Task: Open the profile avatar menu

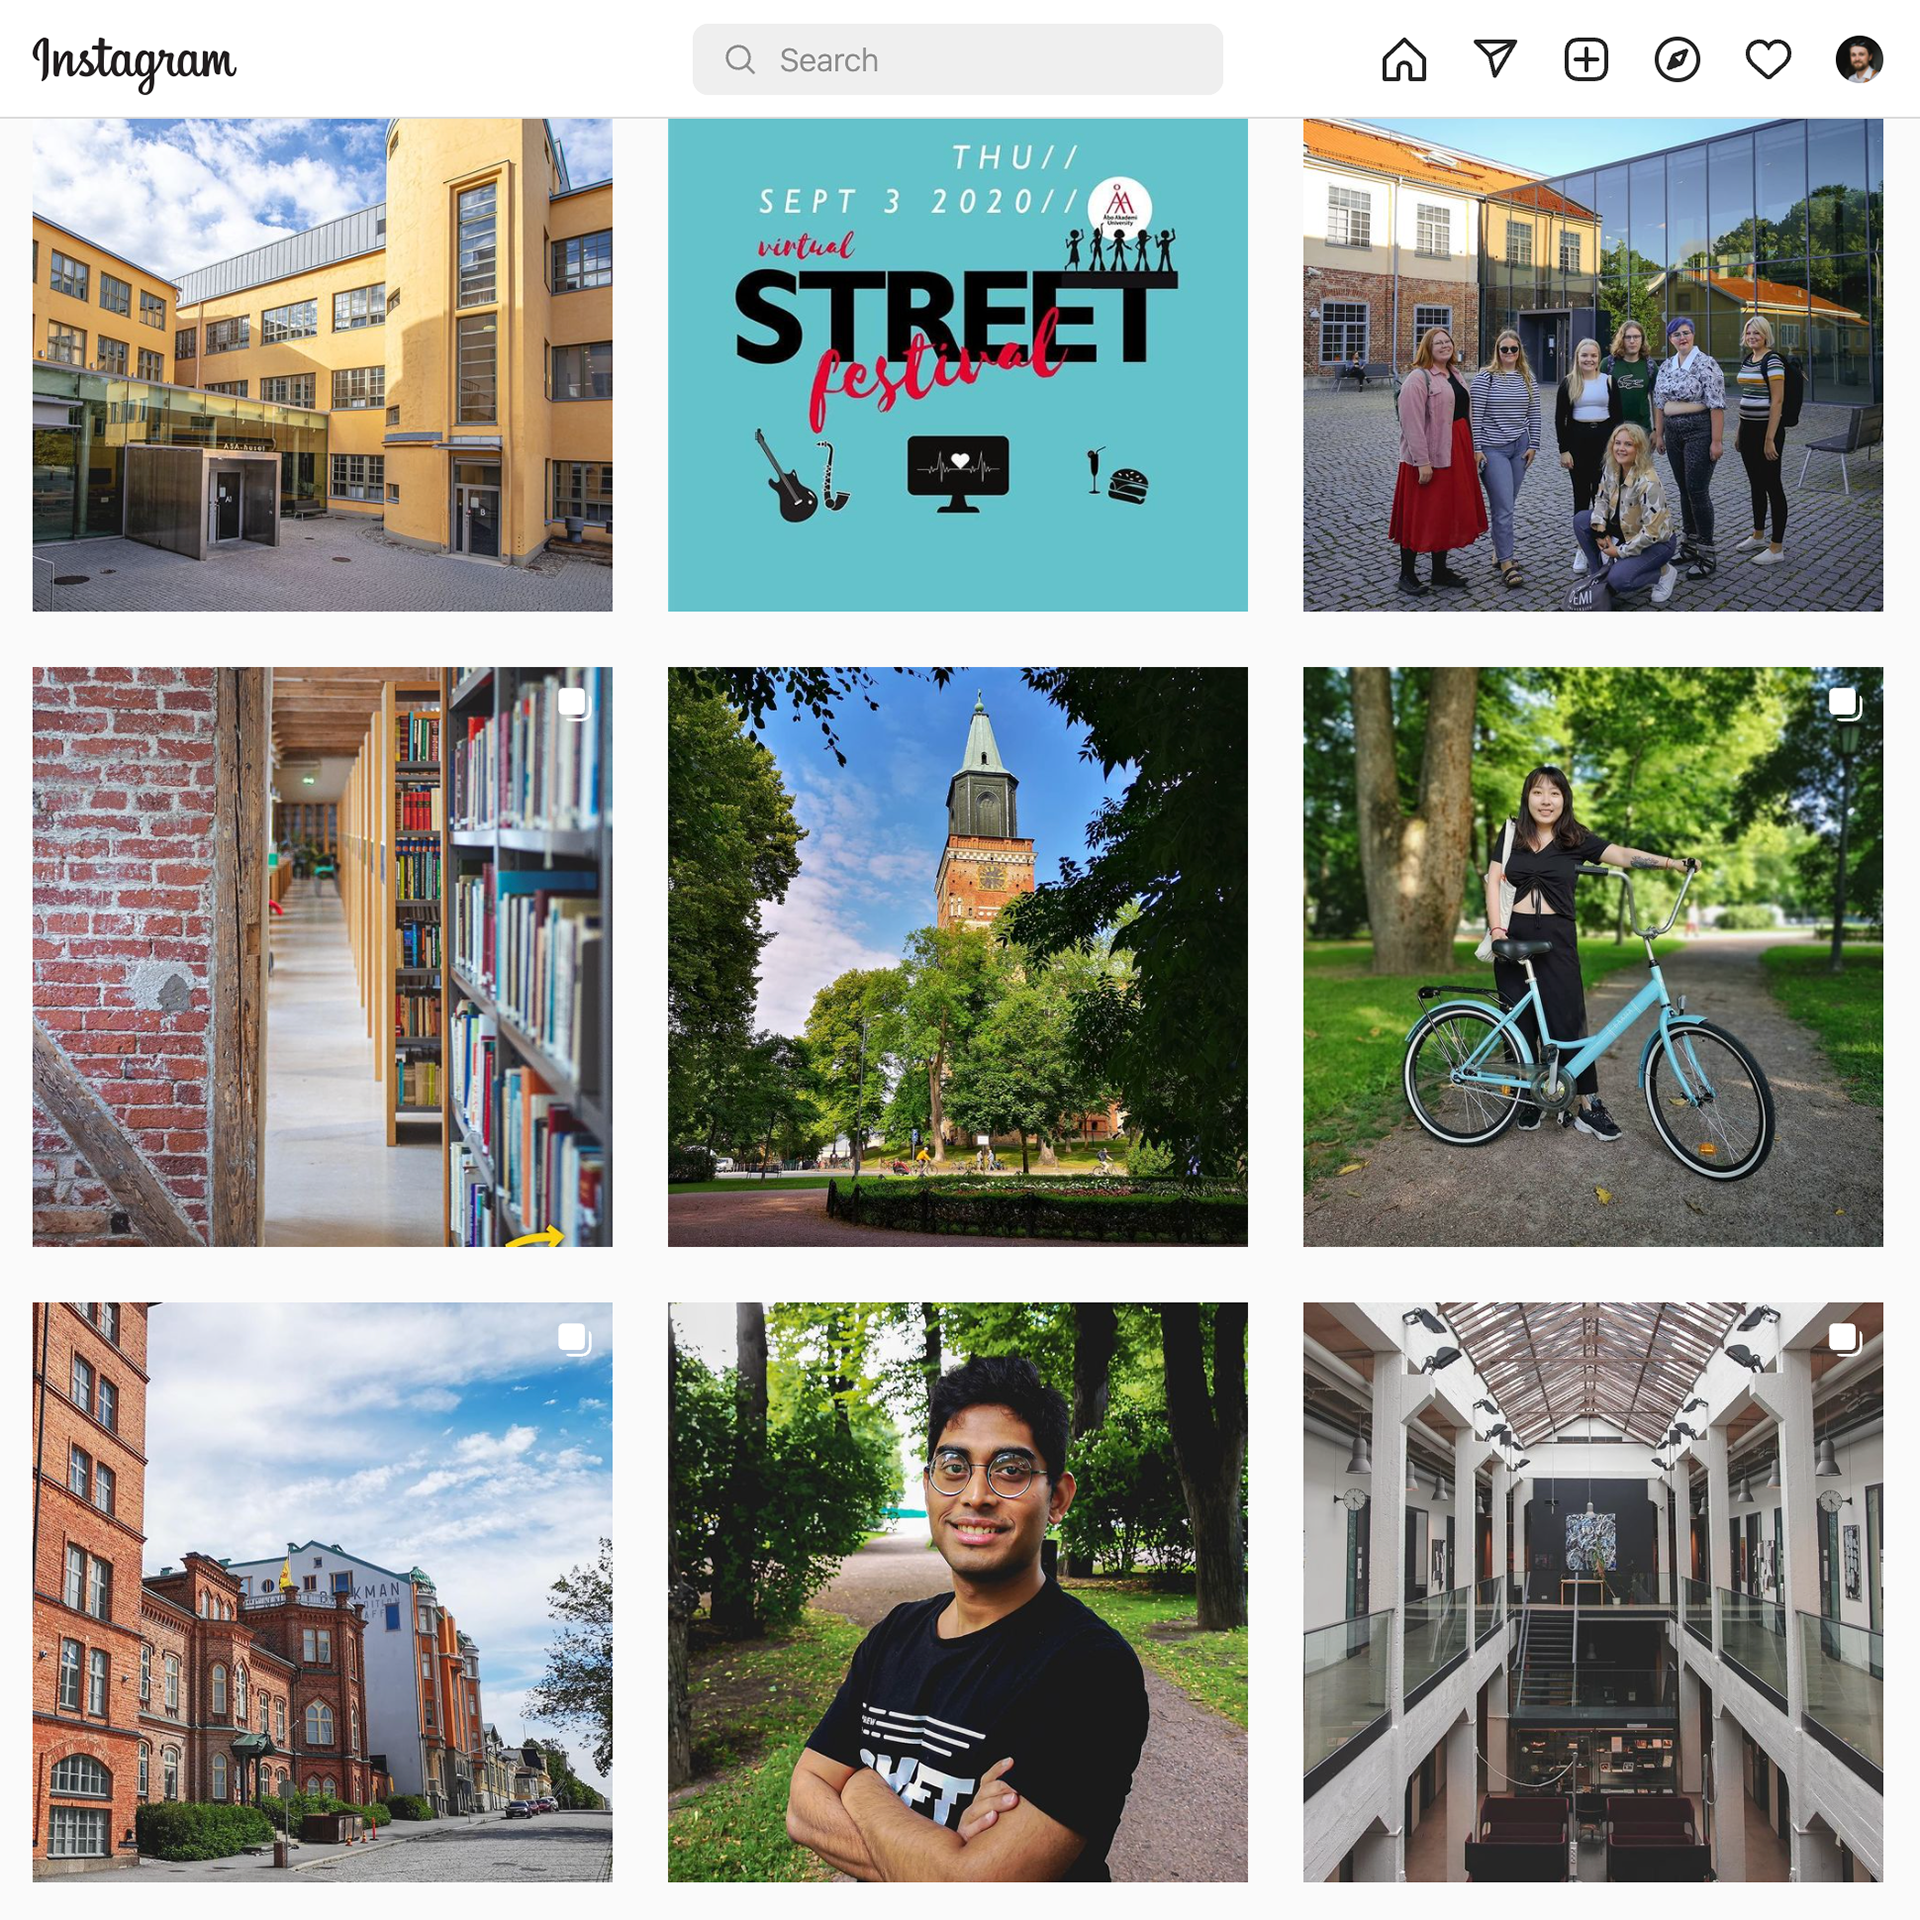Action: click(1859, 60)
